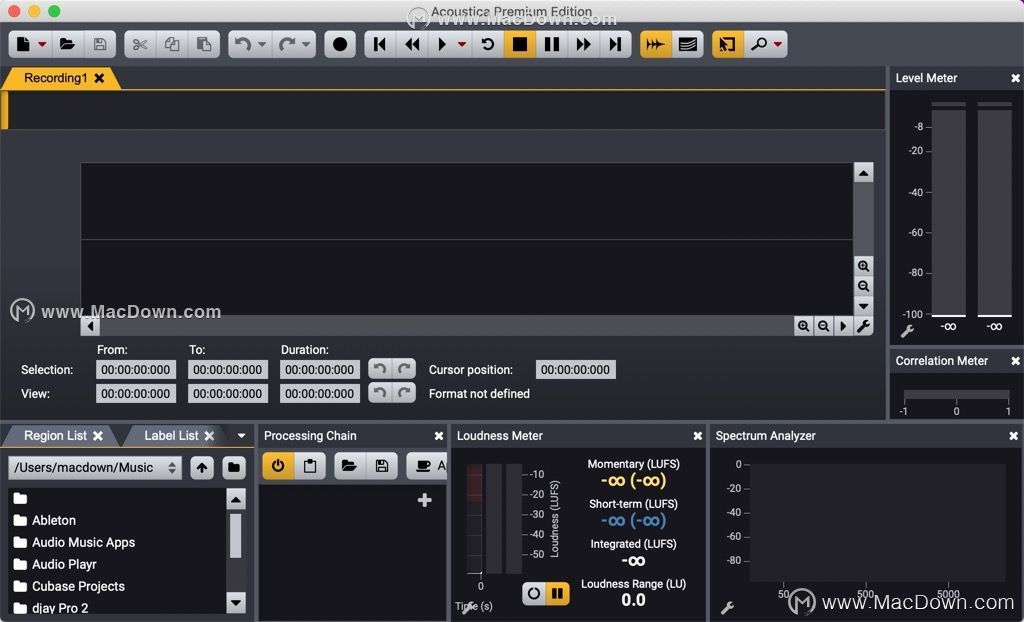Add an effect with the plus icon
Image resolution: width=1024 pixels, height=622 pixels.
(424, 500)
